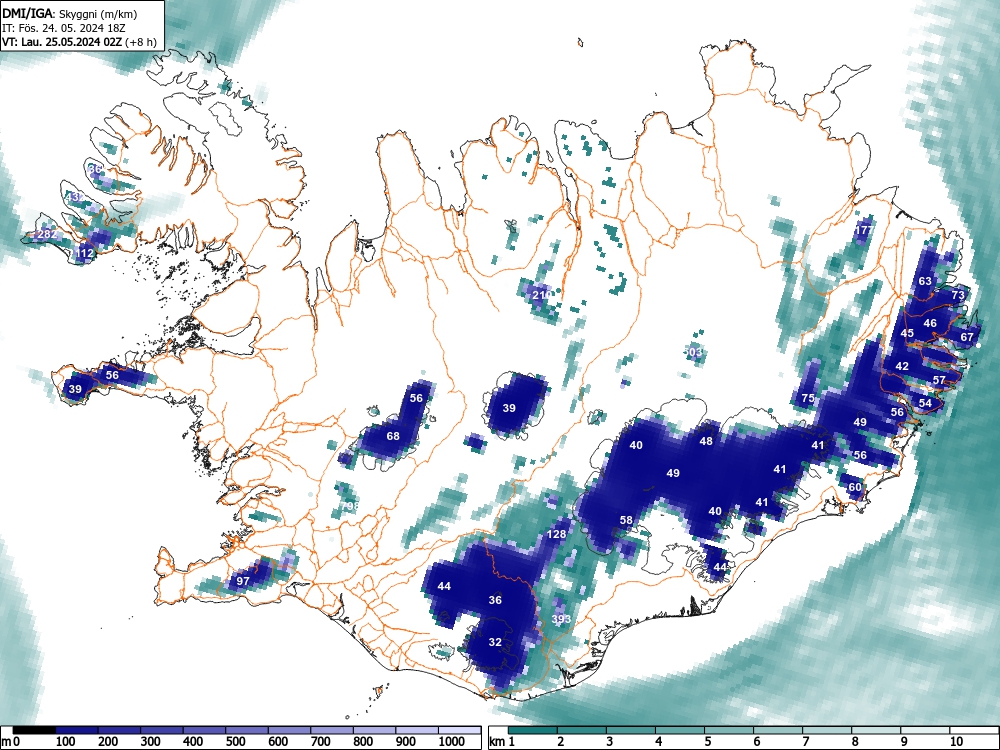Click visibility value "73" in the east fjords
Screen dimensions: 1000x750
pyautogui.click(x=958, y=295)
